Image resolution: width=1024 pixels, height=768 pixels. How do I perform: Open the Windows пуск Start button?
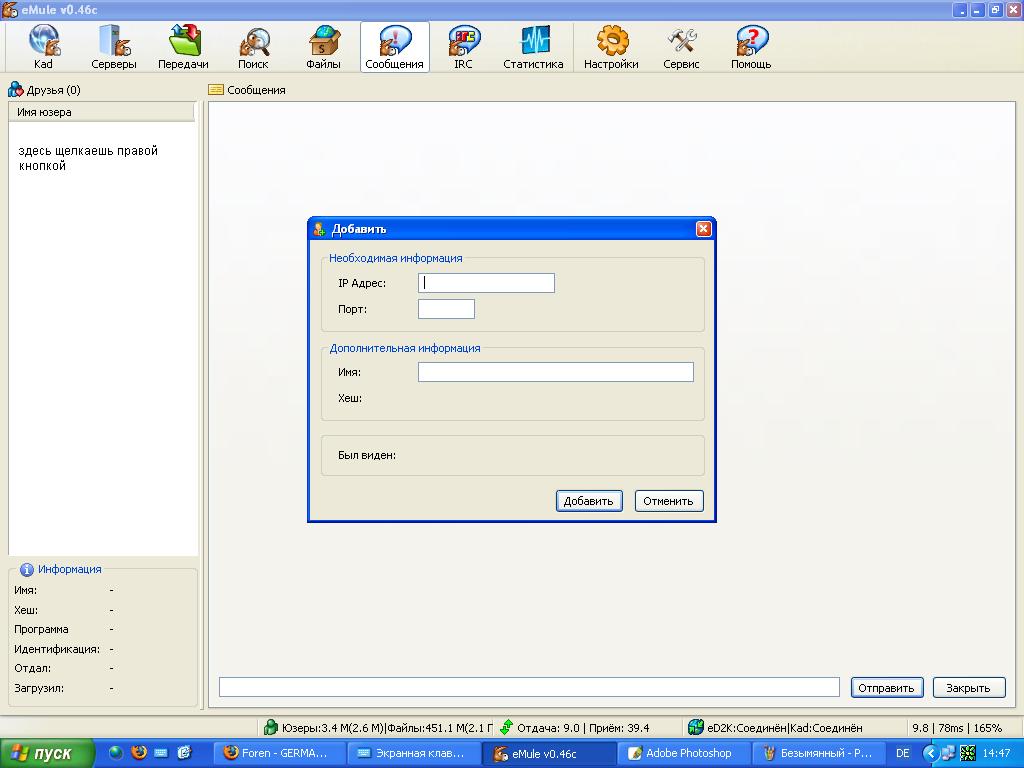pyautogui.click(x=47, y=753)
